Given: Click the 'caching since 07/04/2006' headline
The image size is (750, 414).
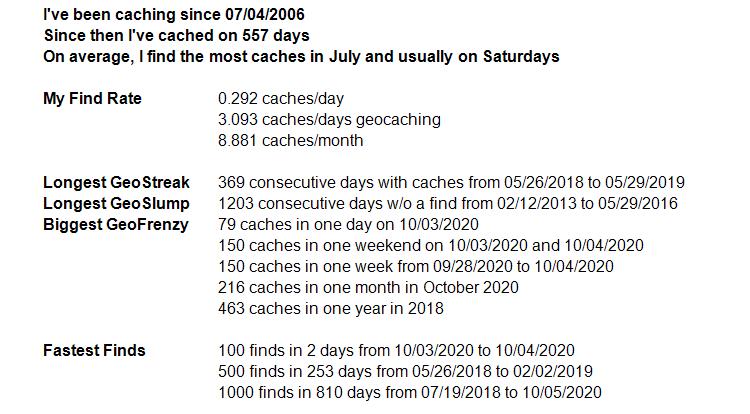Looking at the screenshot, I should click(174, 14).
